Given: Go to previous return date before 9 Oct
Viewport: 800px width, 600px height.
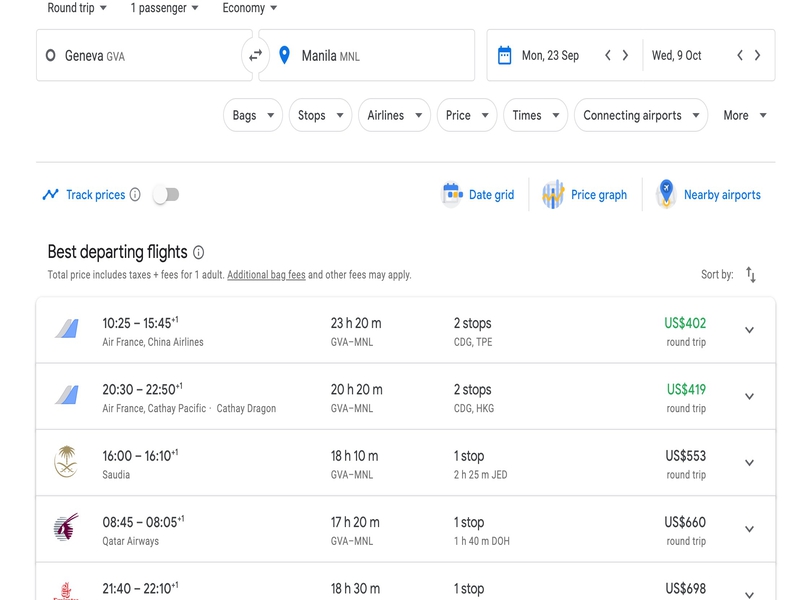Looking at the screenshot, I should [740, 55].
